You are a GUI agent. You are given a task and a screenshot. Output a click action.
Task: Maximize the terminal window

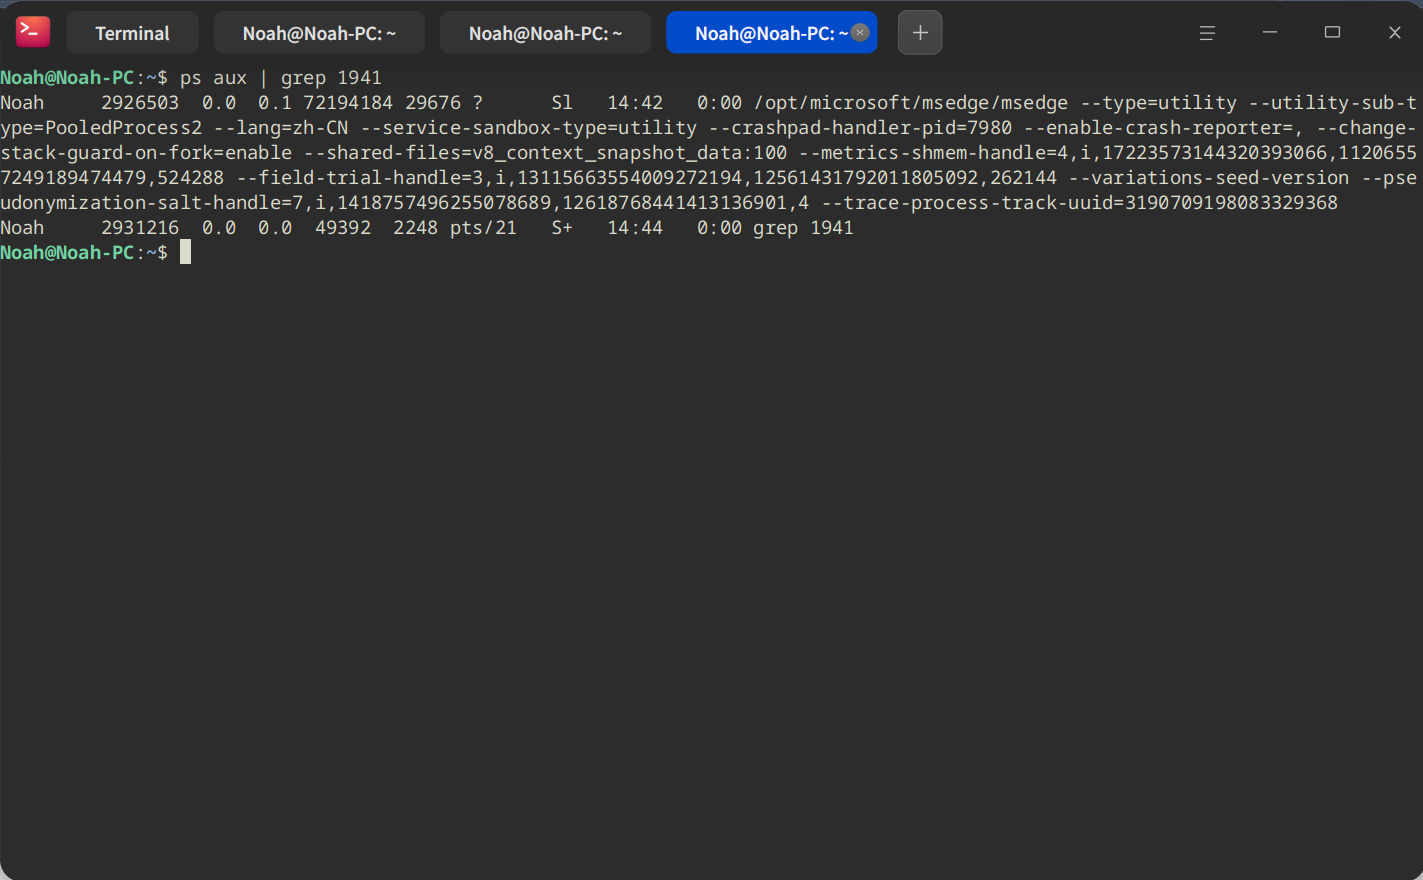click(x=1332, y=33)
